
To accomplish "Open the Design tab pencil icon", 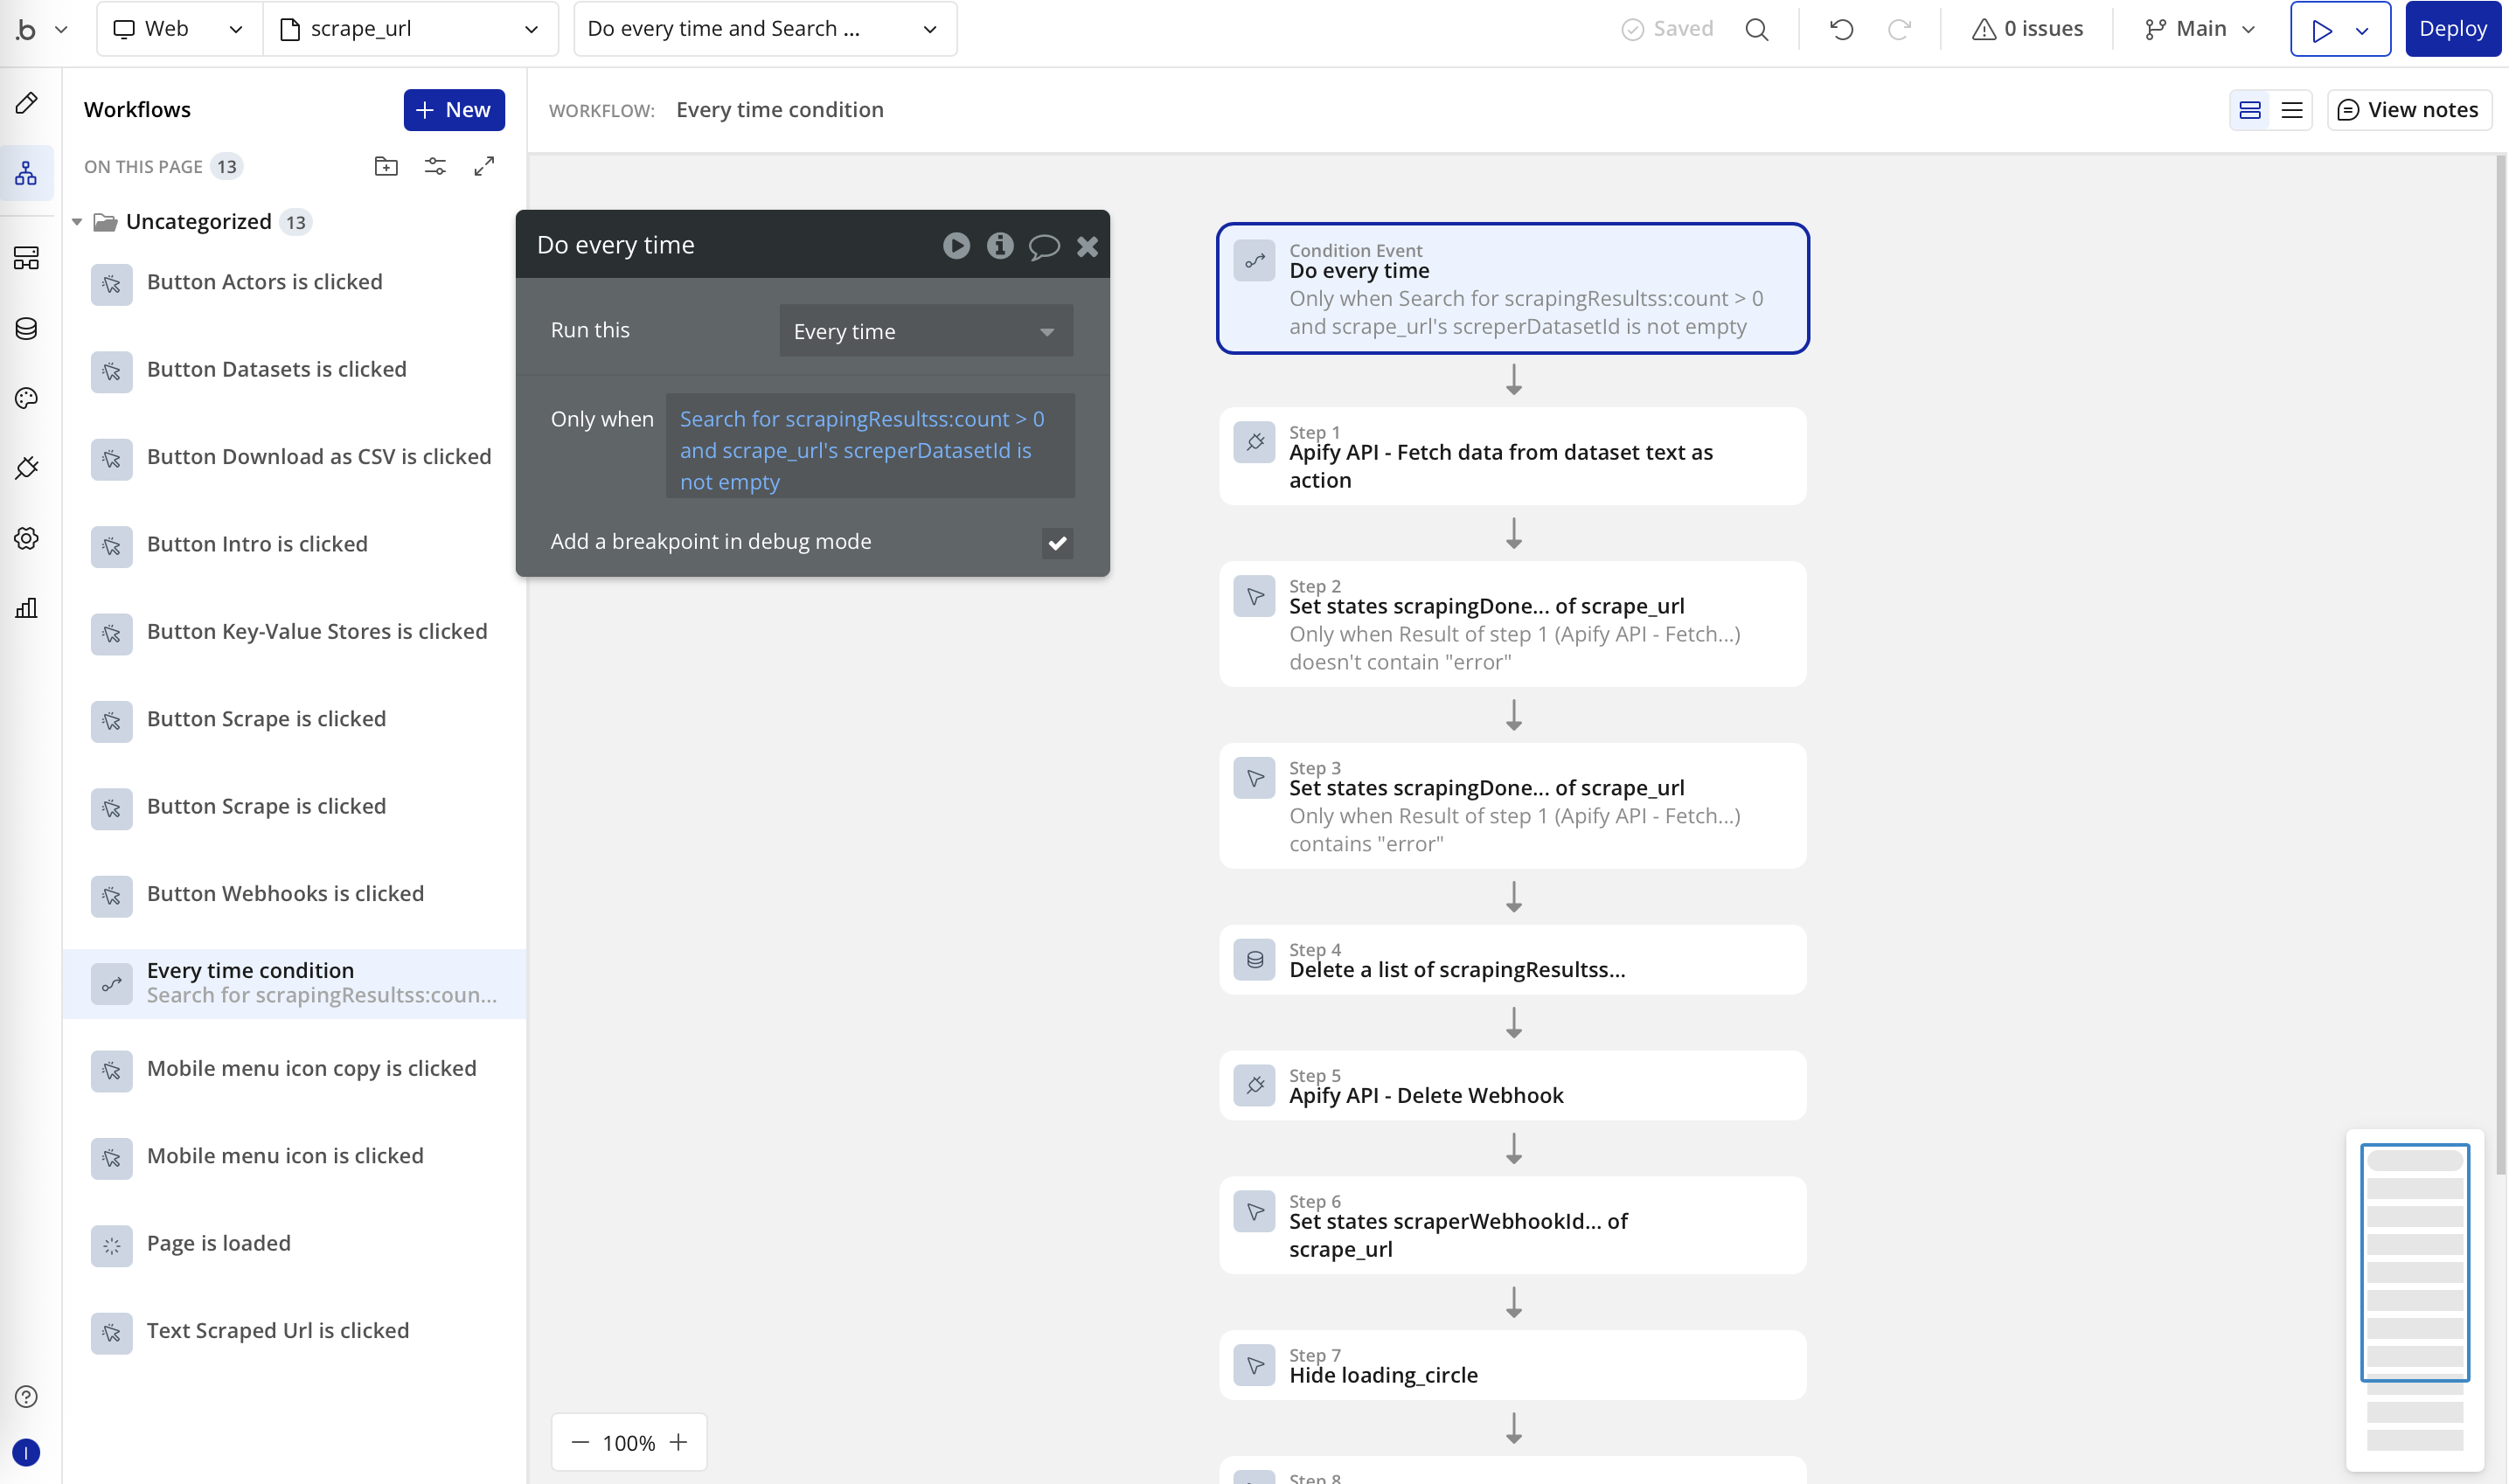I will [27, 103].
